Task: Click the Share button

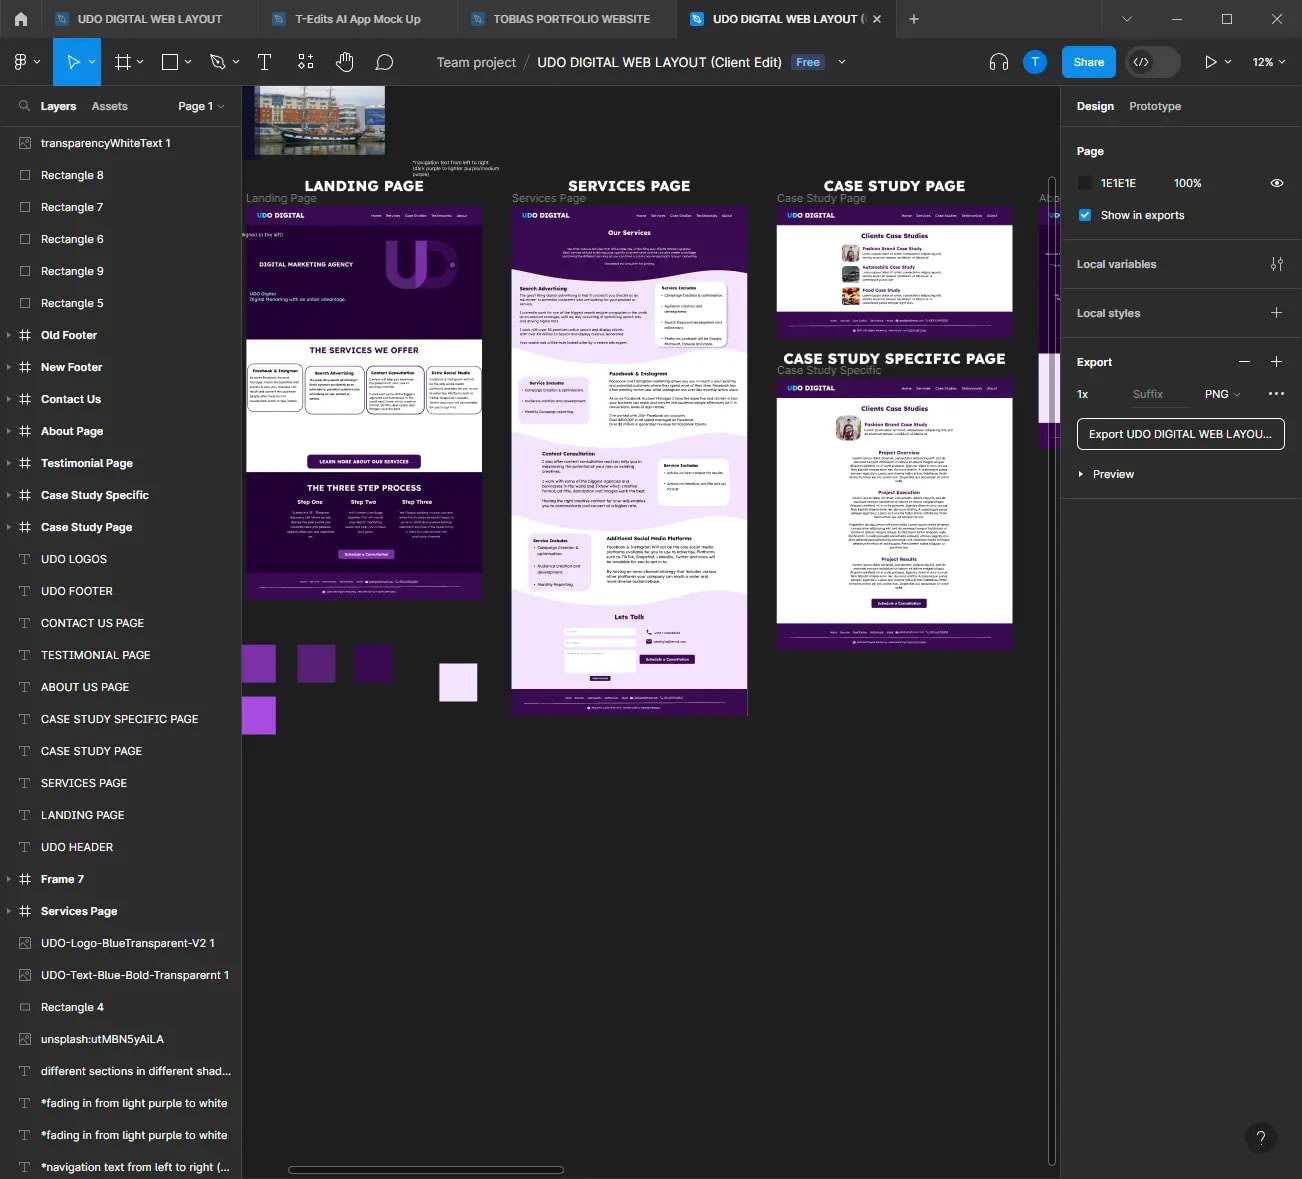Action: pos(1089,62)
